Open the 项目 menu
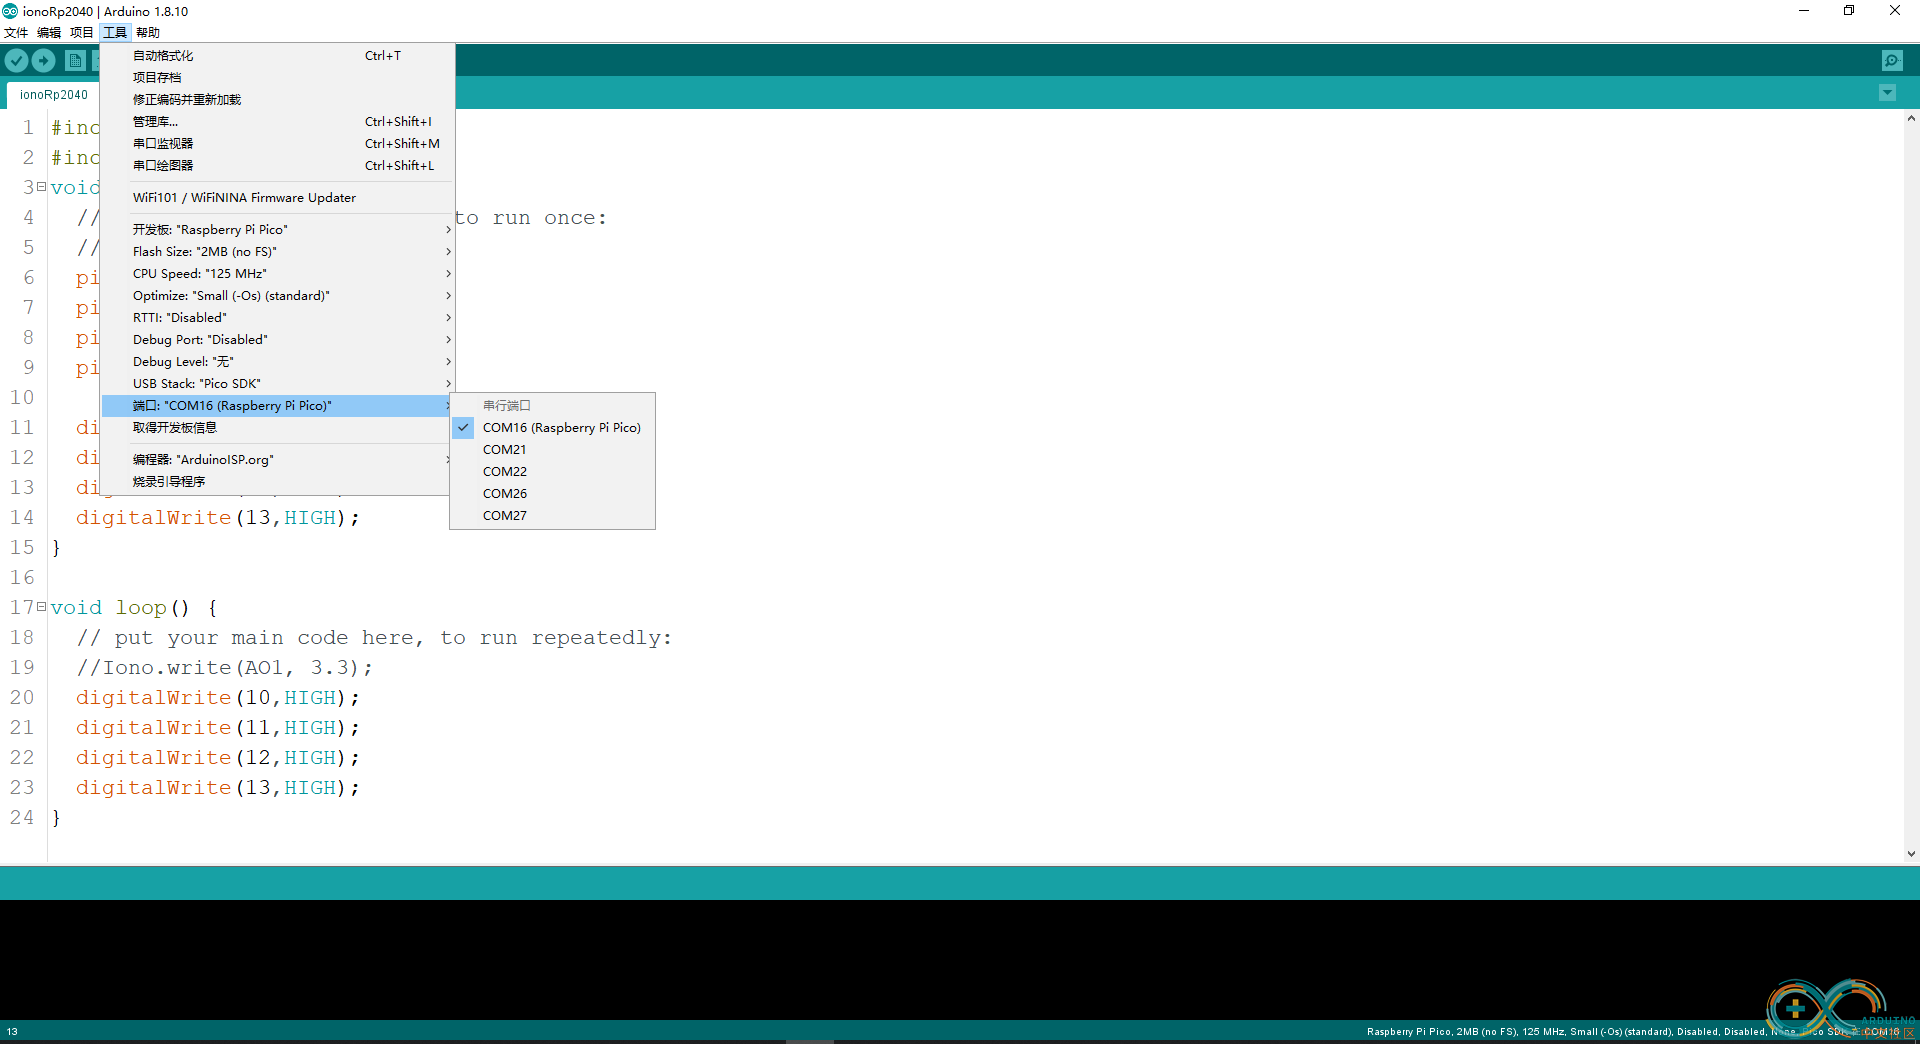 click(x=82, y=32)
